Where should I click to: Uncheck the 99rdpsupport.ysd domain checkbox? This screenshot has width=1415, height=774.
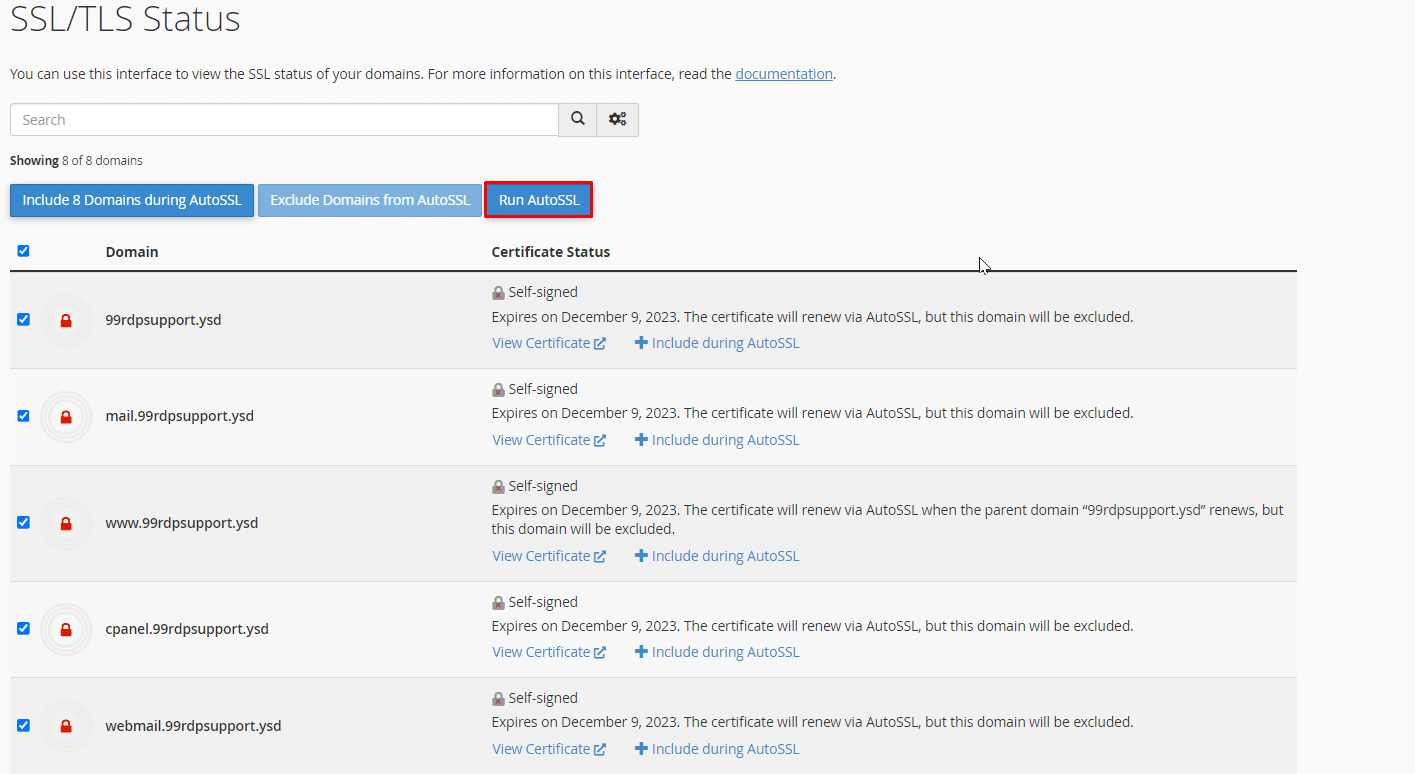point(23,320)
